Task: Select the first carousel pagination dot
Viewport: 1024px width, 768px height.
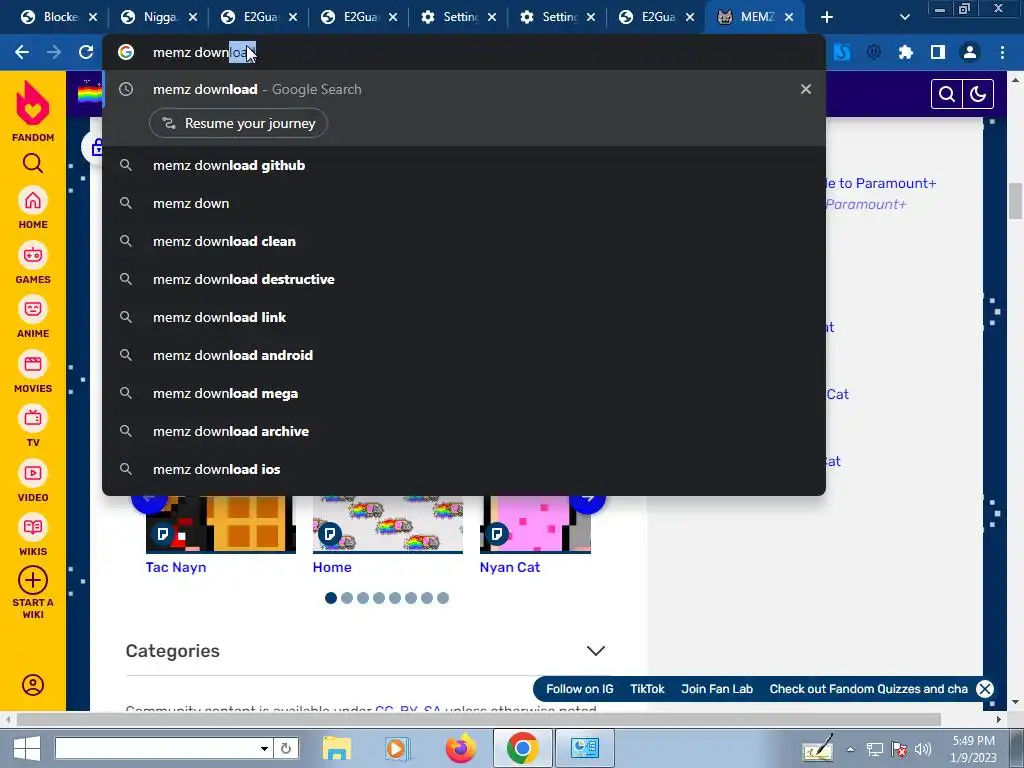Action: point(331,598)
